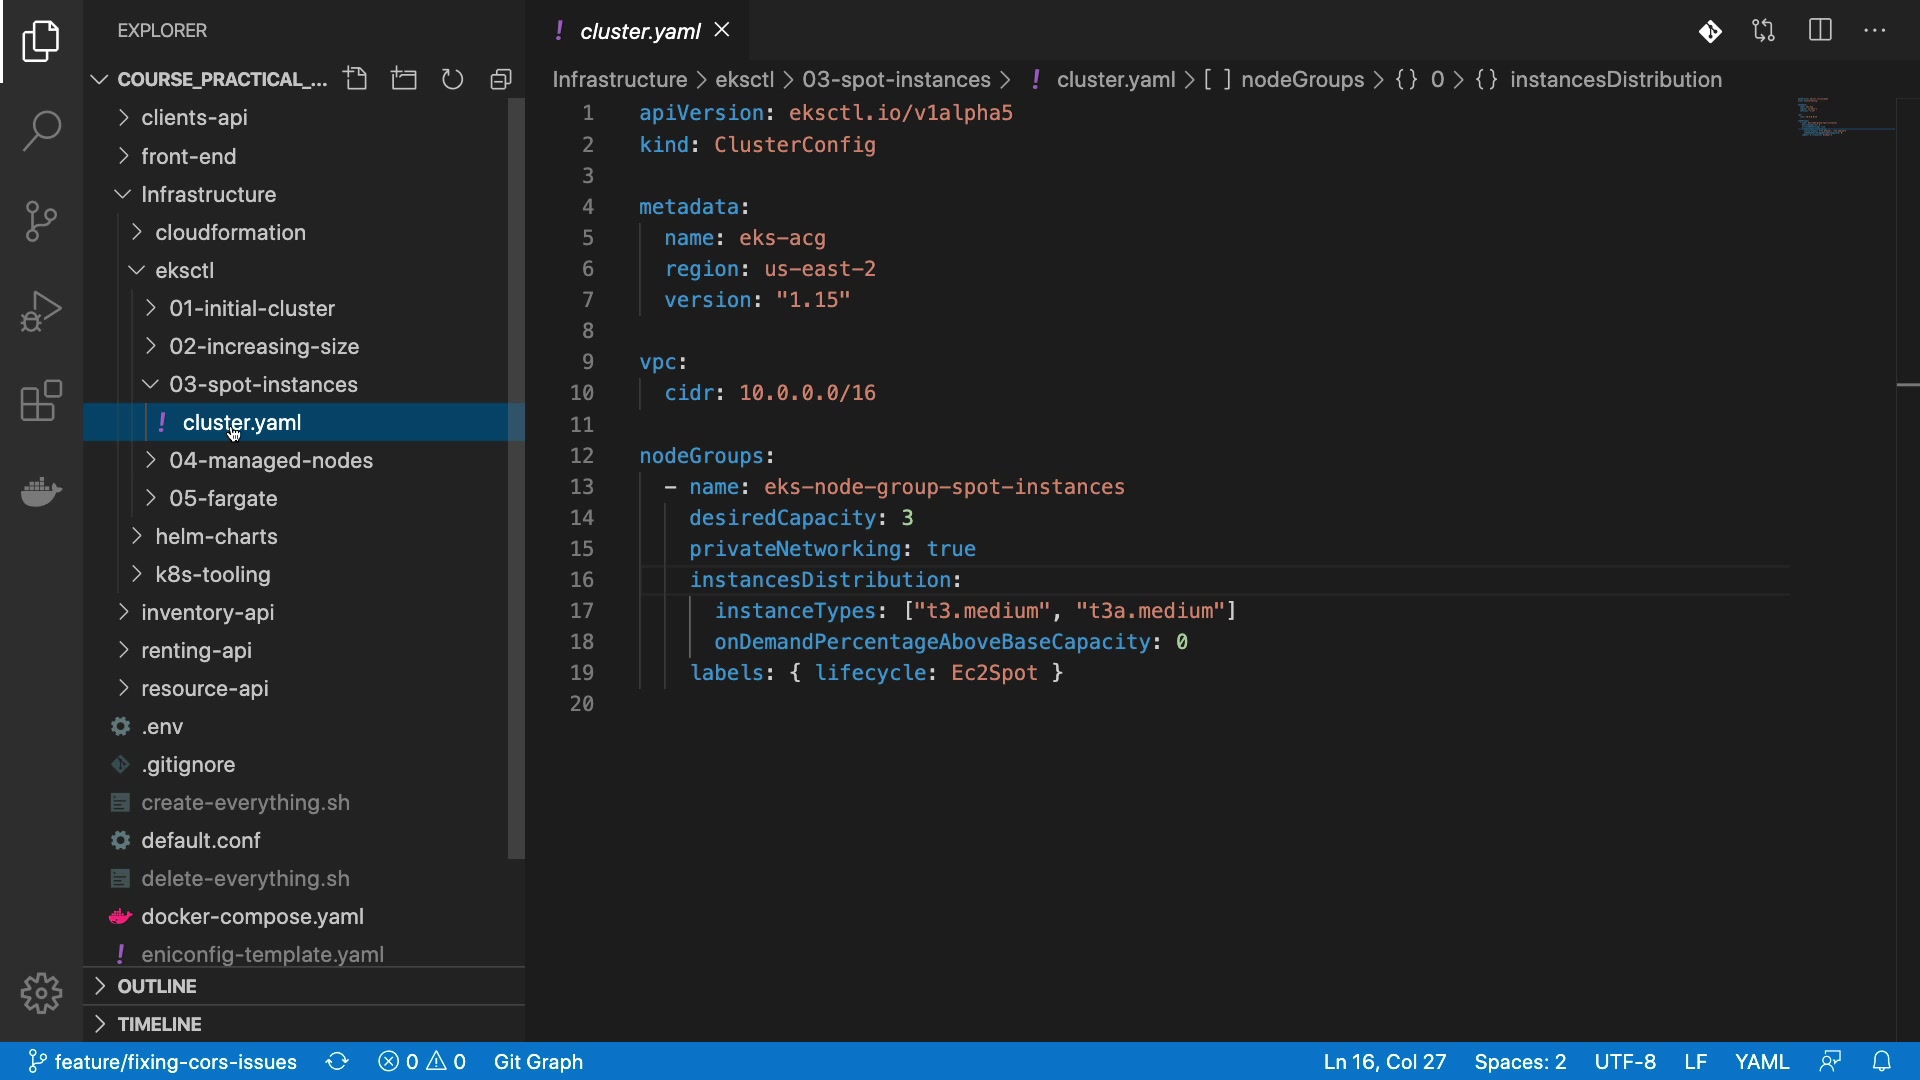Select the cluster.yaml editor tab

pyautogui.click(x=639, y=31)
